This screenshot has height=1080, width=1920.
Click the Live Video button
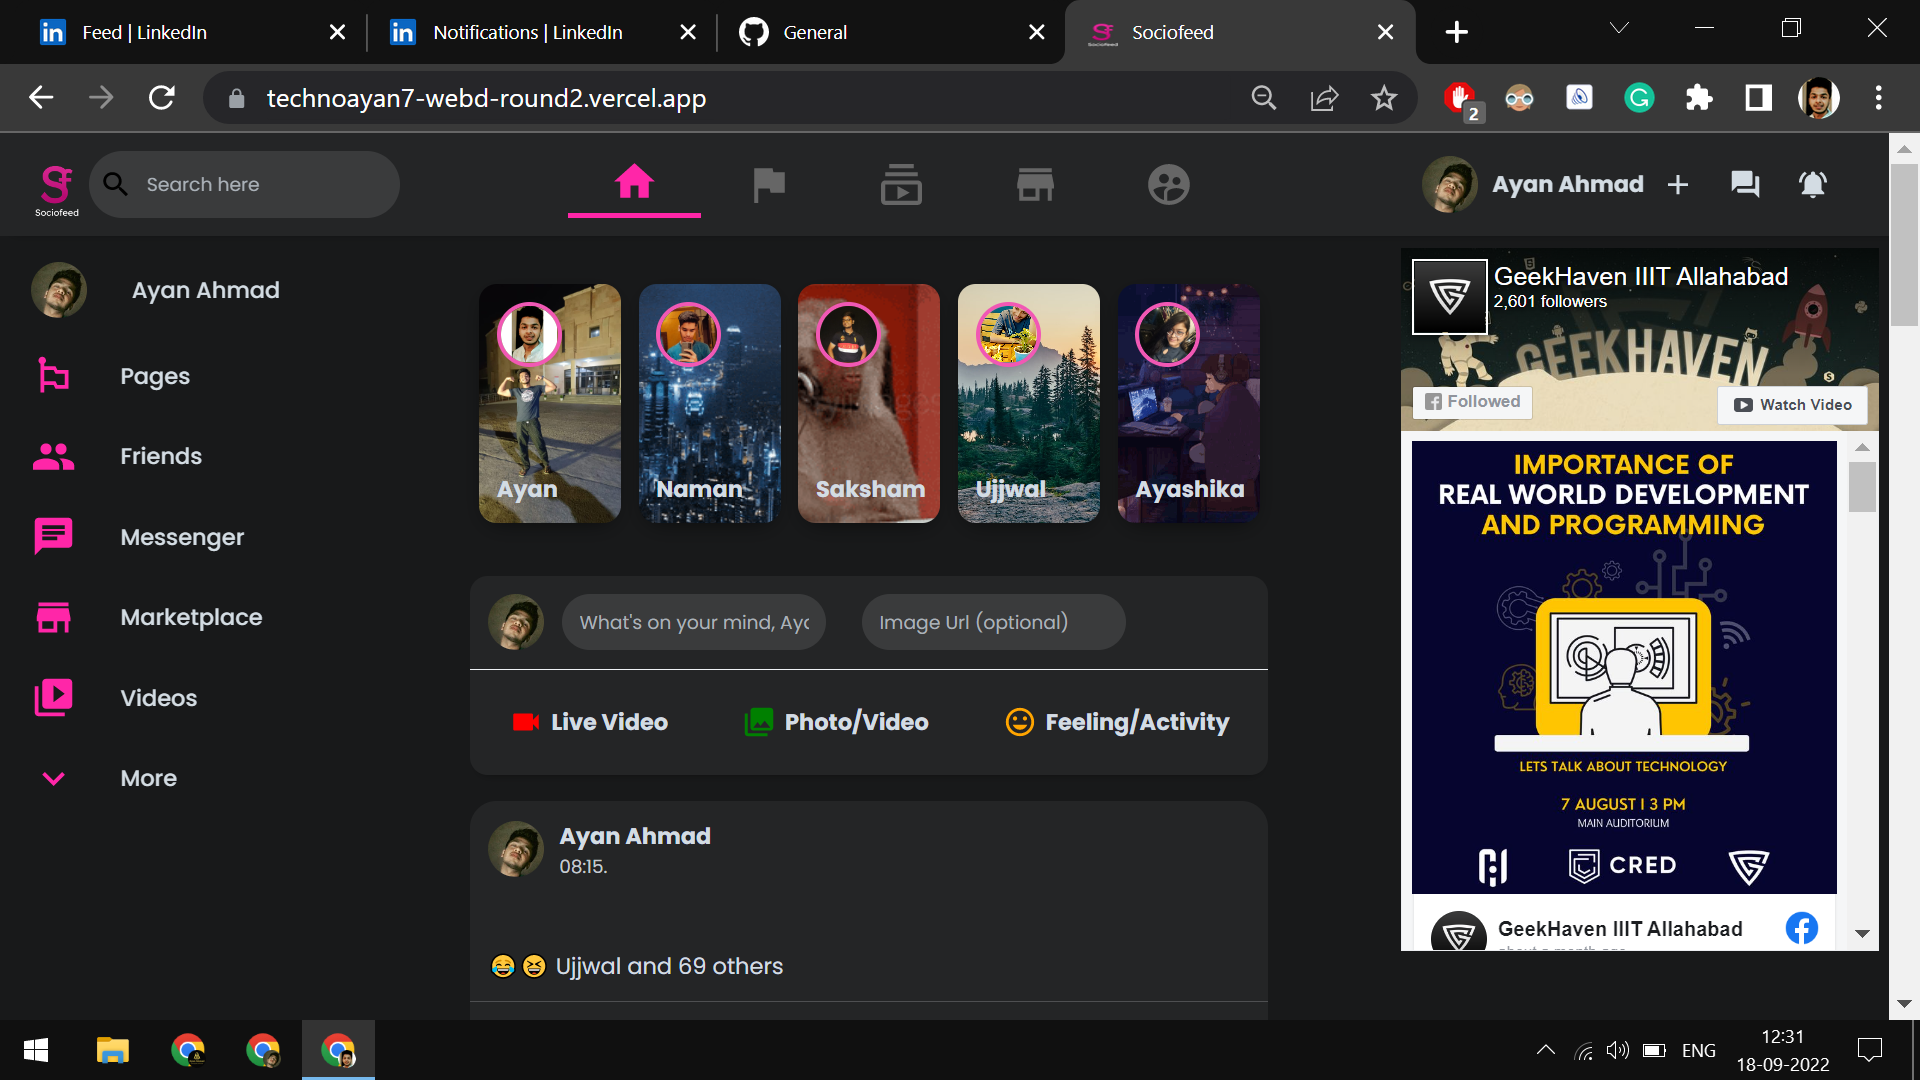coord(590,722)
